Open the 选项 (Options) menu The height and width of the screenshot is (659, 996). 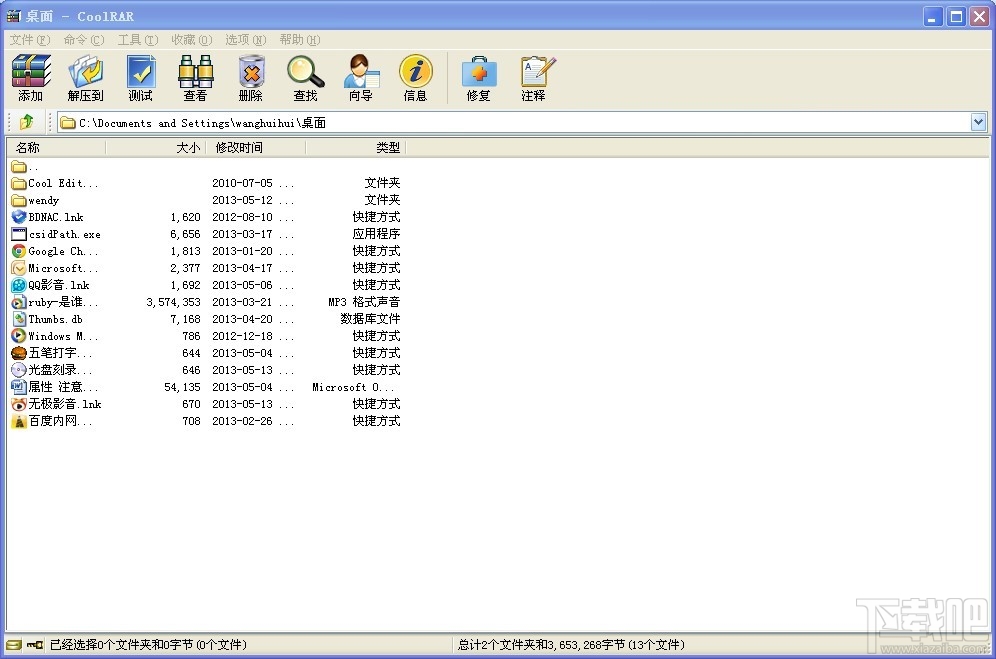[x=244, y=40]
